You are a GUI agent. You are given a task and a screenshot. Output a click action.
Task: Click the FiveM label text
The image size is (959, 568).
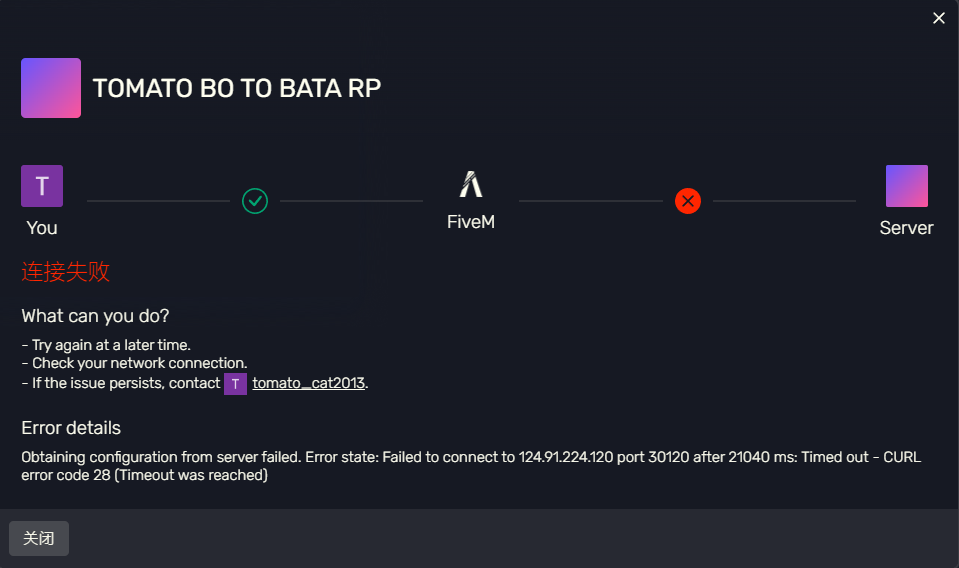[471, 222]
